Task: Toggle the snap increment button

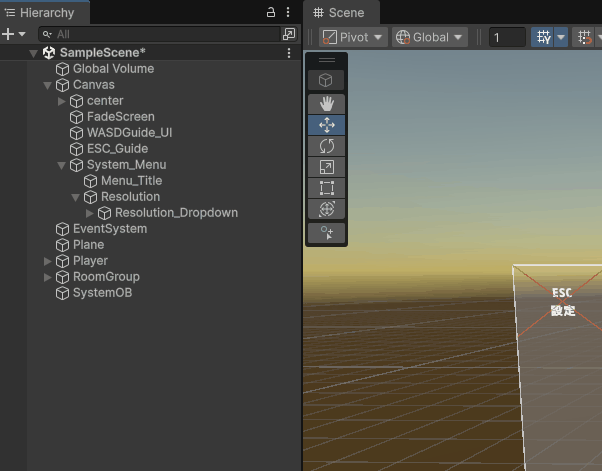Action: pyautogui.click(x=584, y=37)
